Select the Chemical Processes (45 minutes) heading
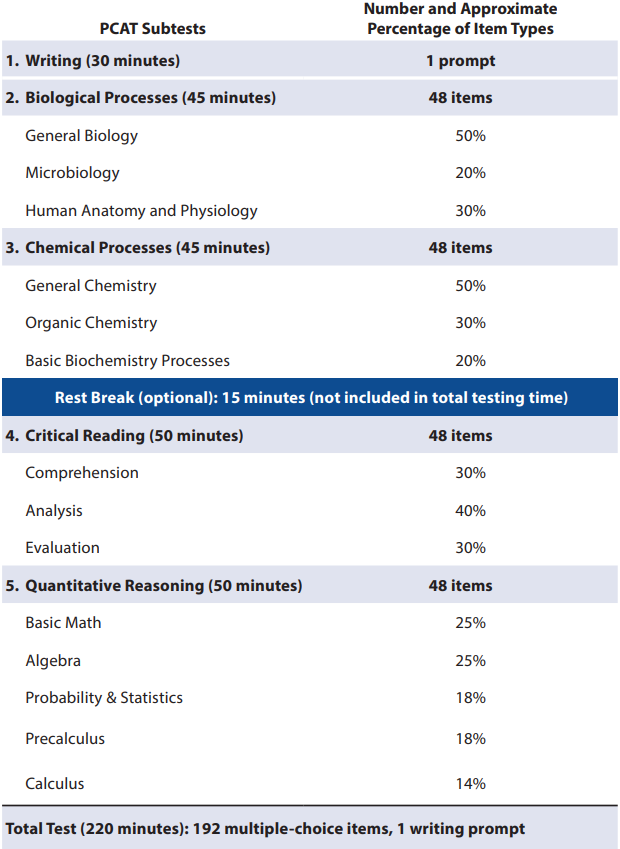Viewport: 620px width, 849px height. pyautogui.click(x=138, y=247)
